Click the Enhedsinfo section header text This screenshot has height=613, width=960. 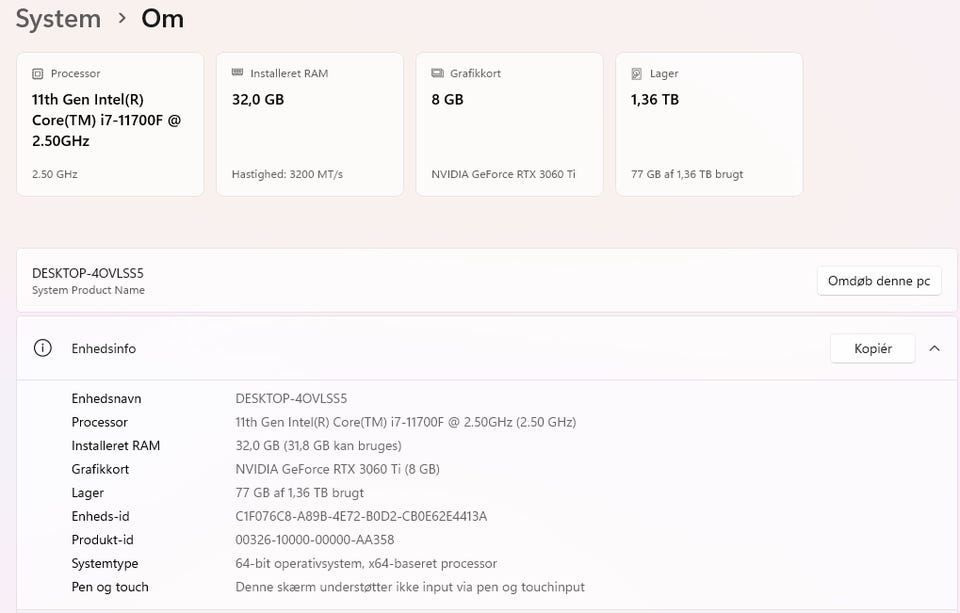tap(103, 348)
